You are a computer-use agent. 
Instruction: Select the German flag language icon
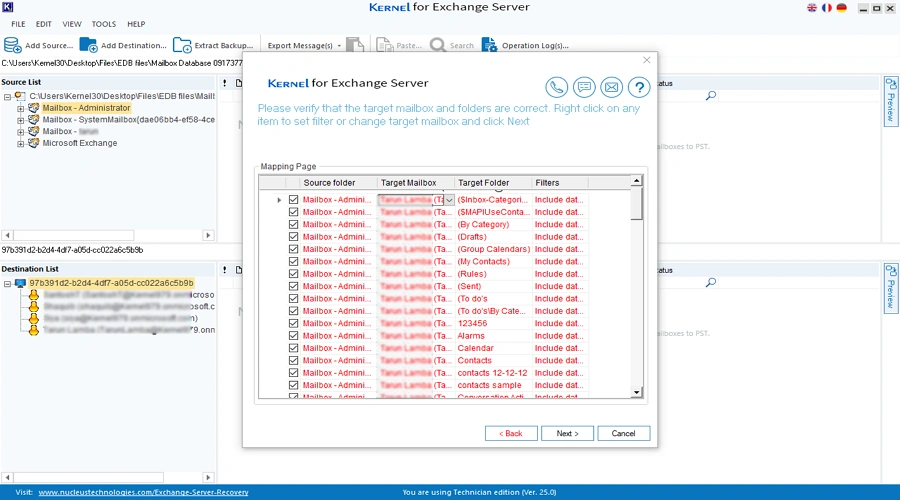point(842,8)
